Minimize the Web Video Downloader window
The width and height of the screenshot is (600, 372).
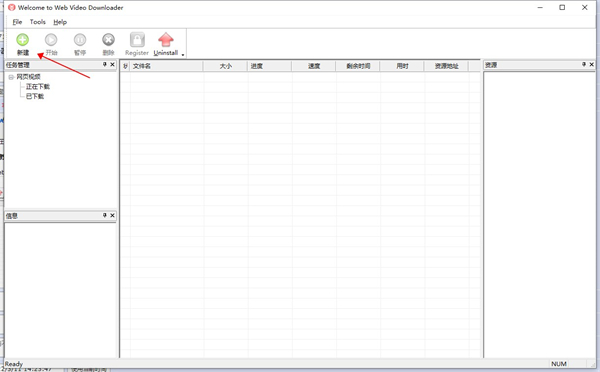point(540,7)
